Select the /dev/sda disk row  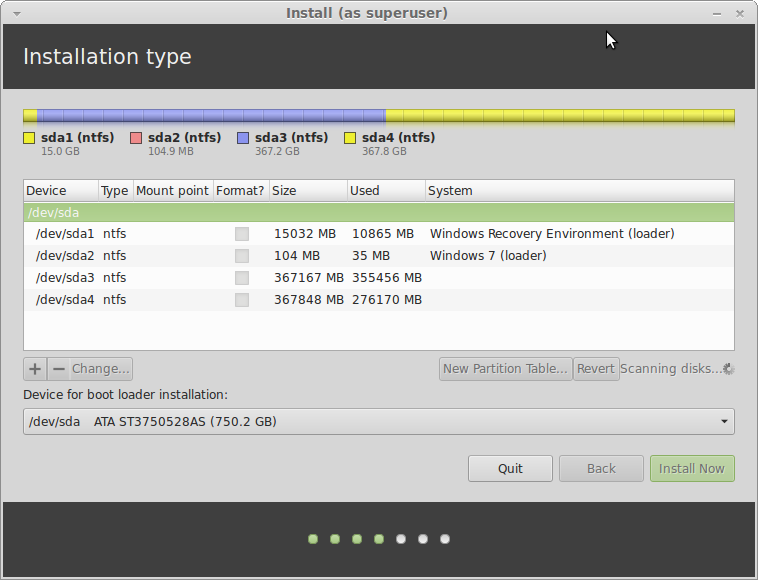(x=379, y=213)
